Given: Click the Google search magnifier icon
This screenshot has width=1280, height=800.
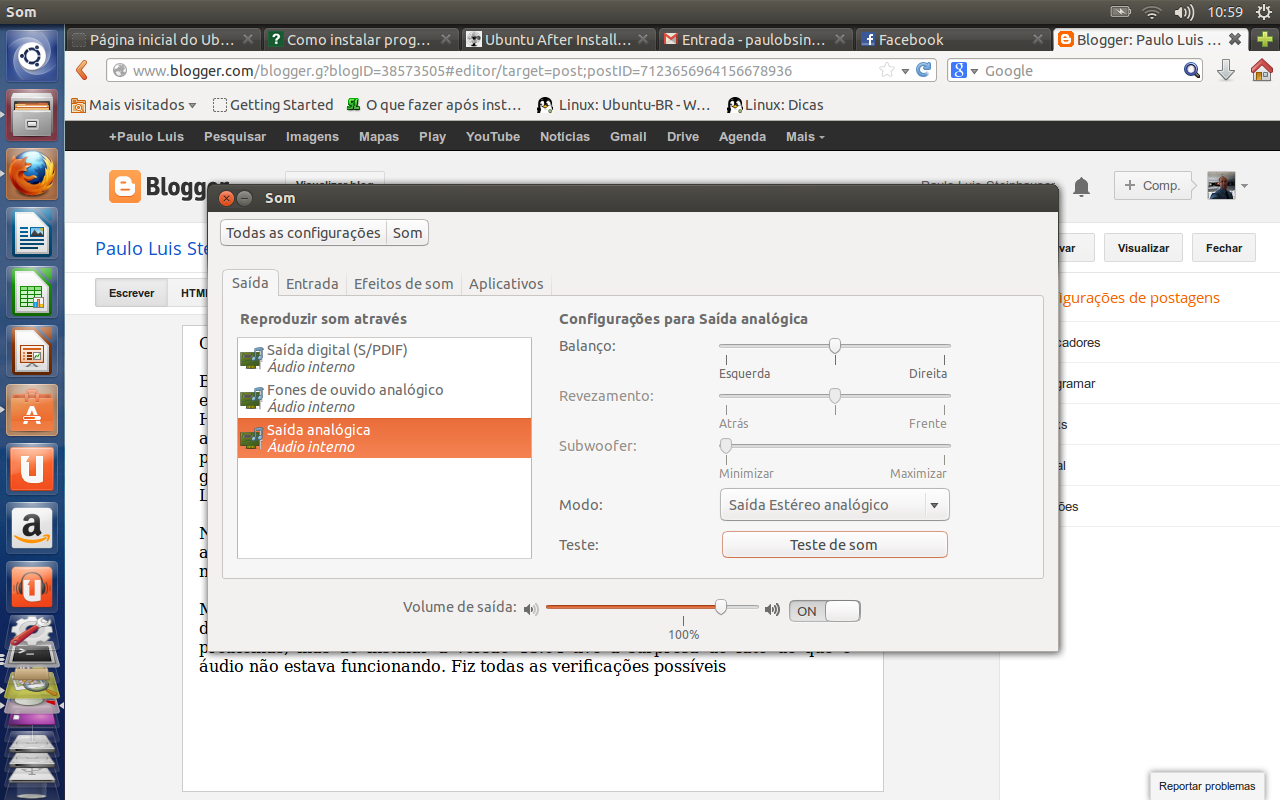Looking at the screenshot, I should tap(1191, 70).
